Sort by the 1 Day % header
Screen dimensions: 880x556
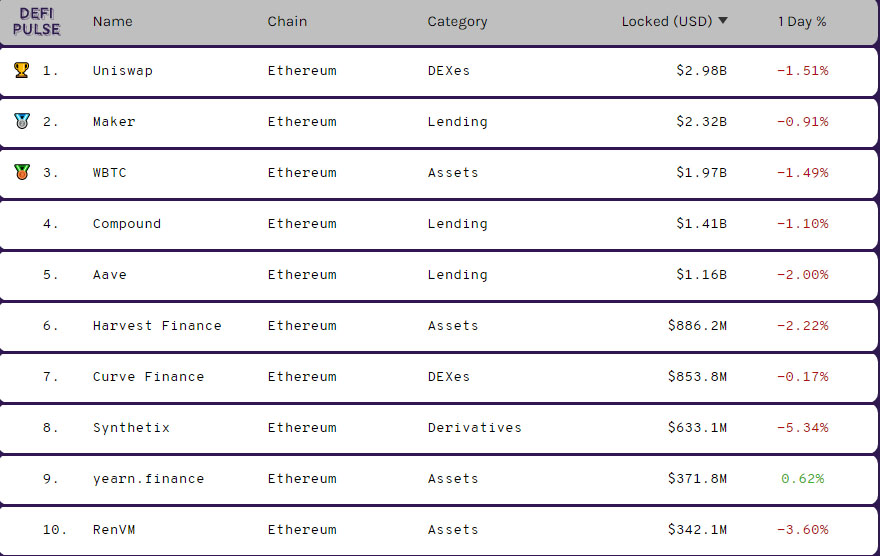click(802, 21)
